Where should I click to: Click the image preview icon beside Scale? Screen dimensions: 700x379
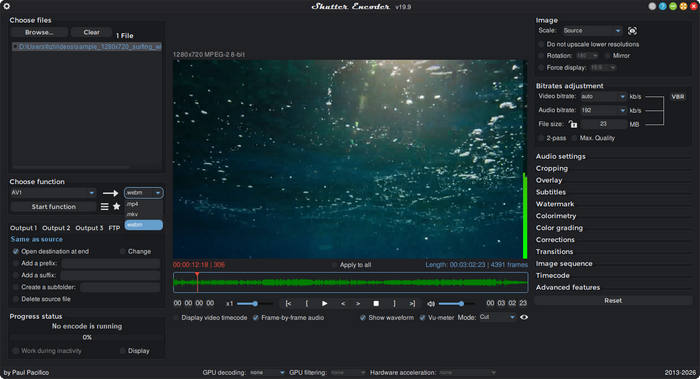click(632, 31)
